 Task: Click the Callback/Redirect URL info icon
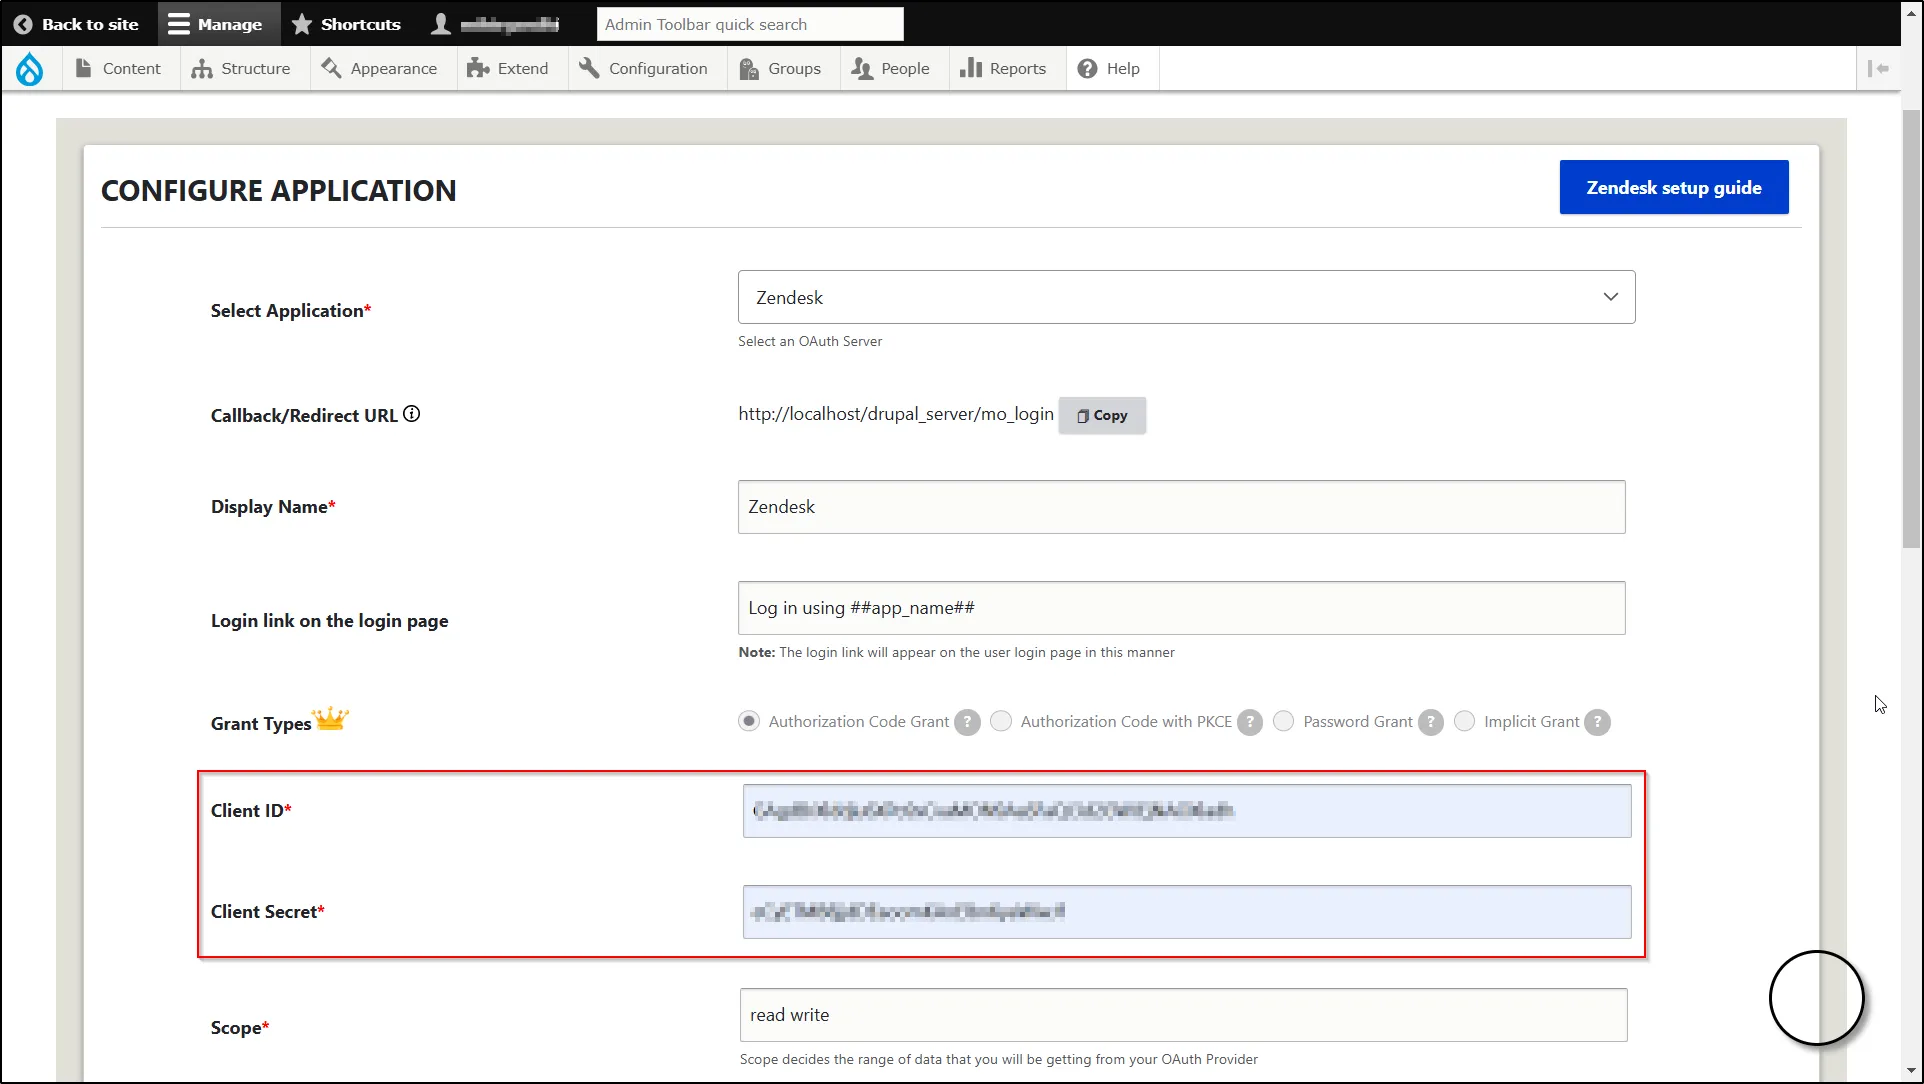click(x=411, y=414)
